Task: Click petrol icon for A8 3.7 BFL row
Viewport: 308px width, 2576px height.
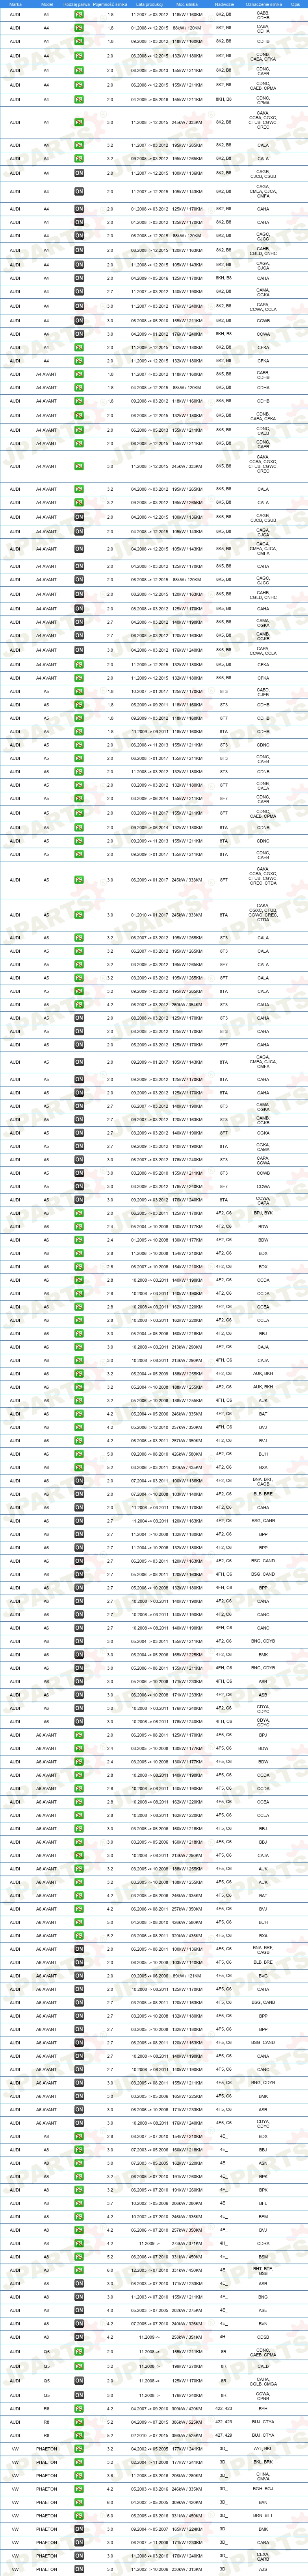Action: [x=79, y=2203]
